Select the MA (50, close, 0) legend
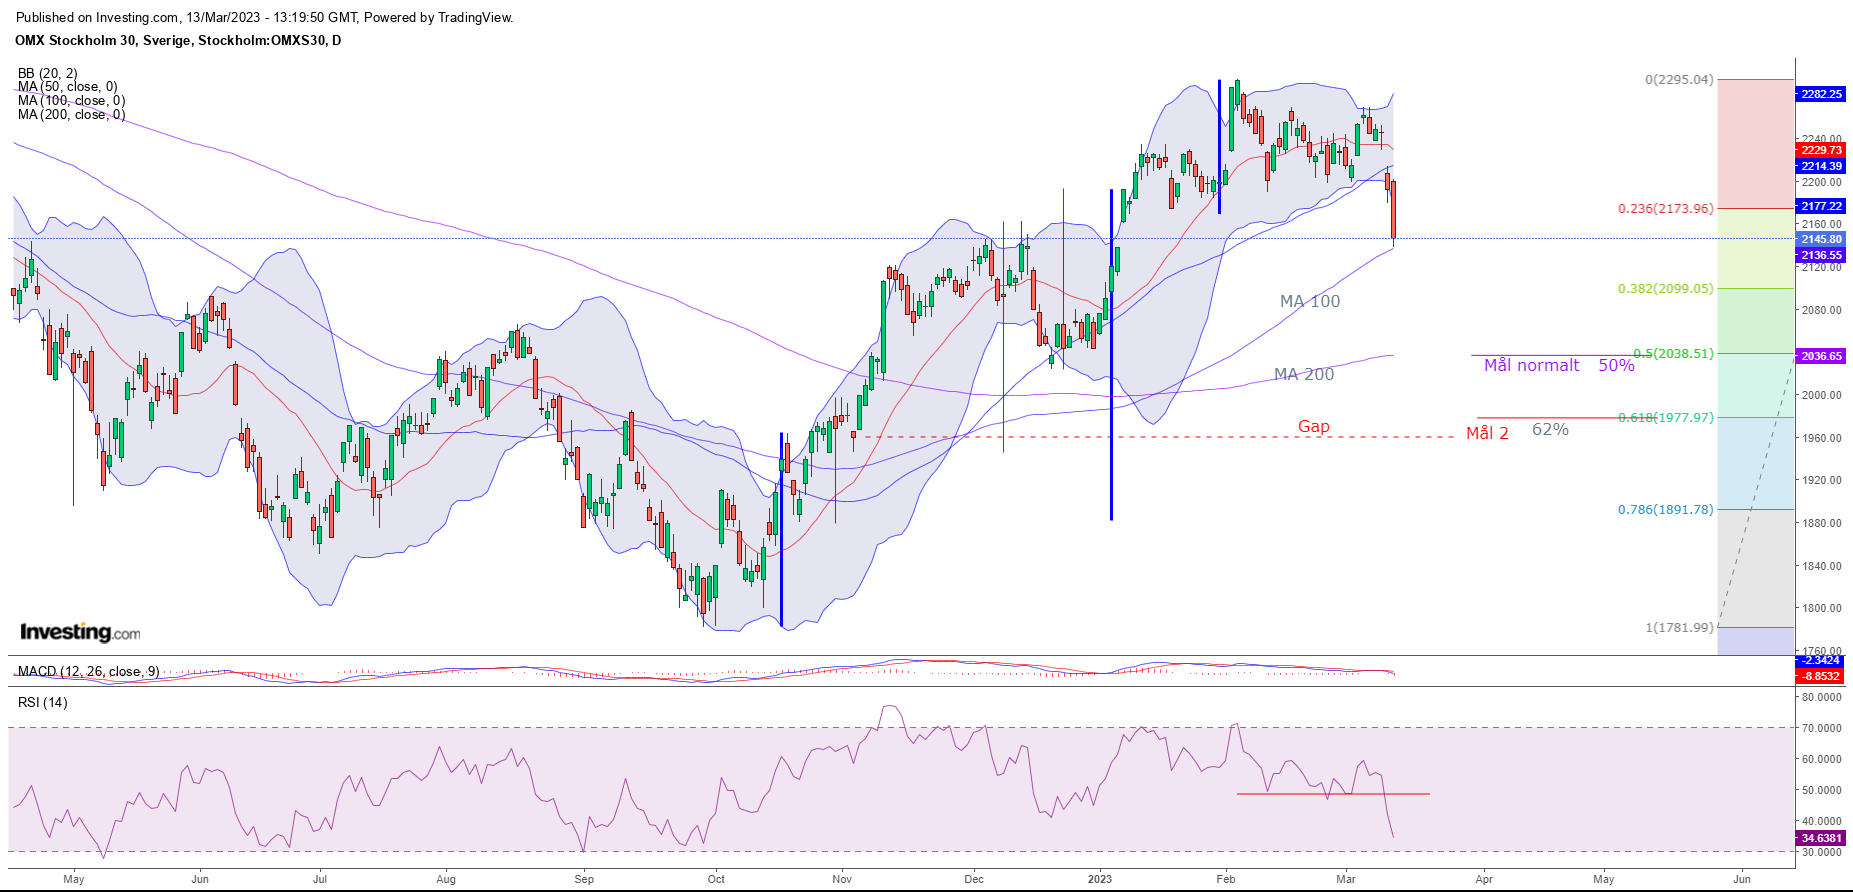This screenshot has height=892, width=1853. 67,87
